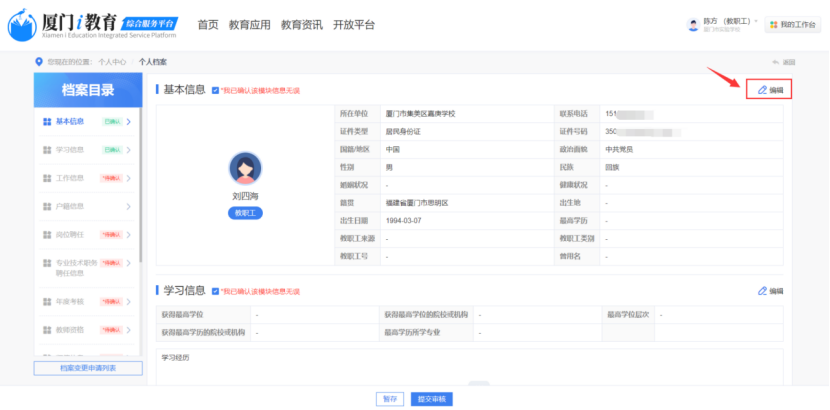Expand the 年度考核 sidebar chevron
This screenshot has width=830, height=410.
pyautogui.click(x=128, y=301)
